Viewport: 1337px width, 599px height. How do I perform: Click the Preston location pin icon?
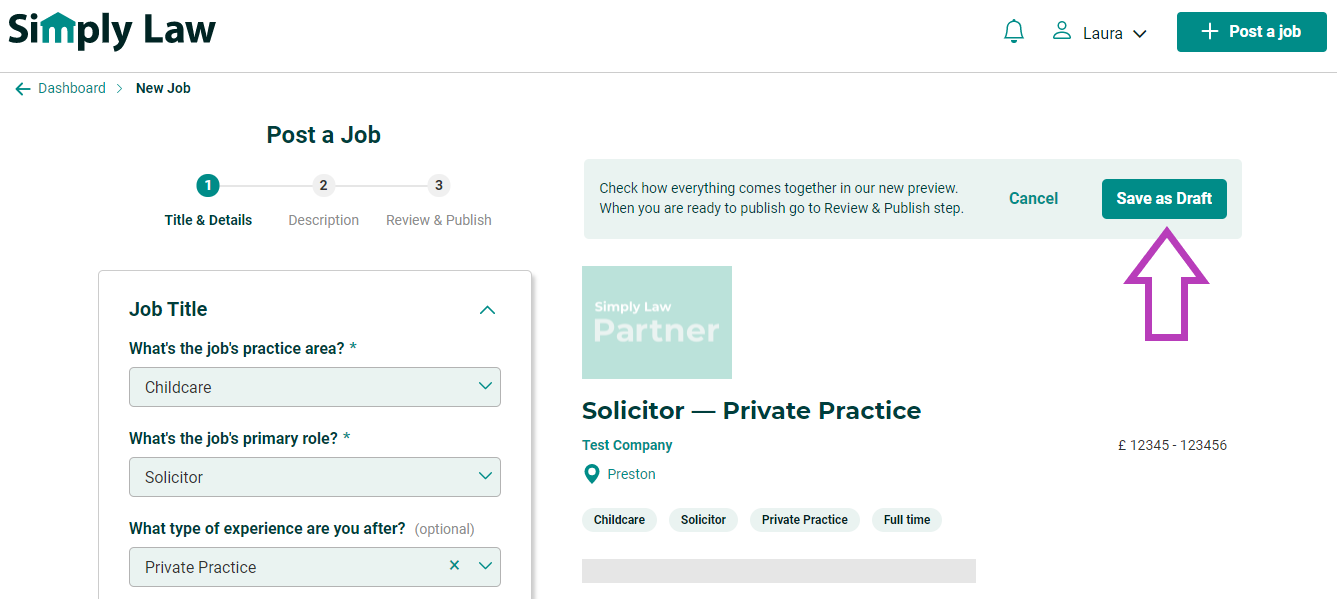click(592, 474)
